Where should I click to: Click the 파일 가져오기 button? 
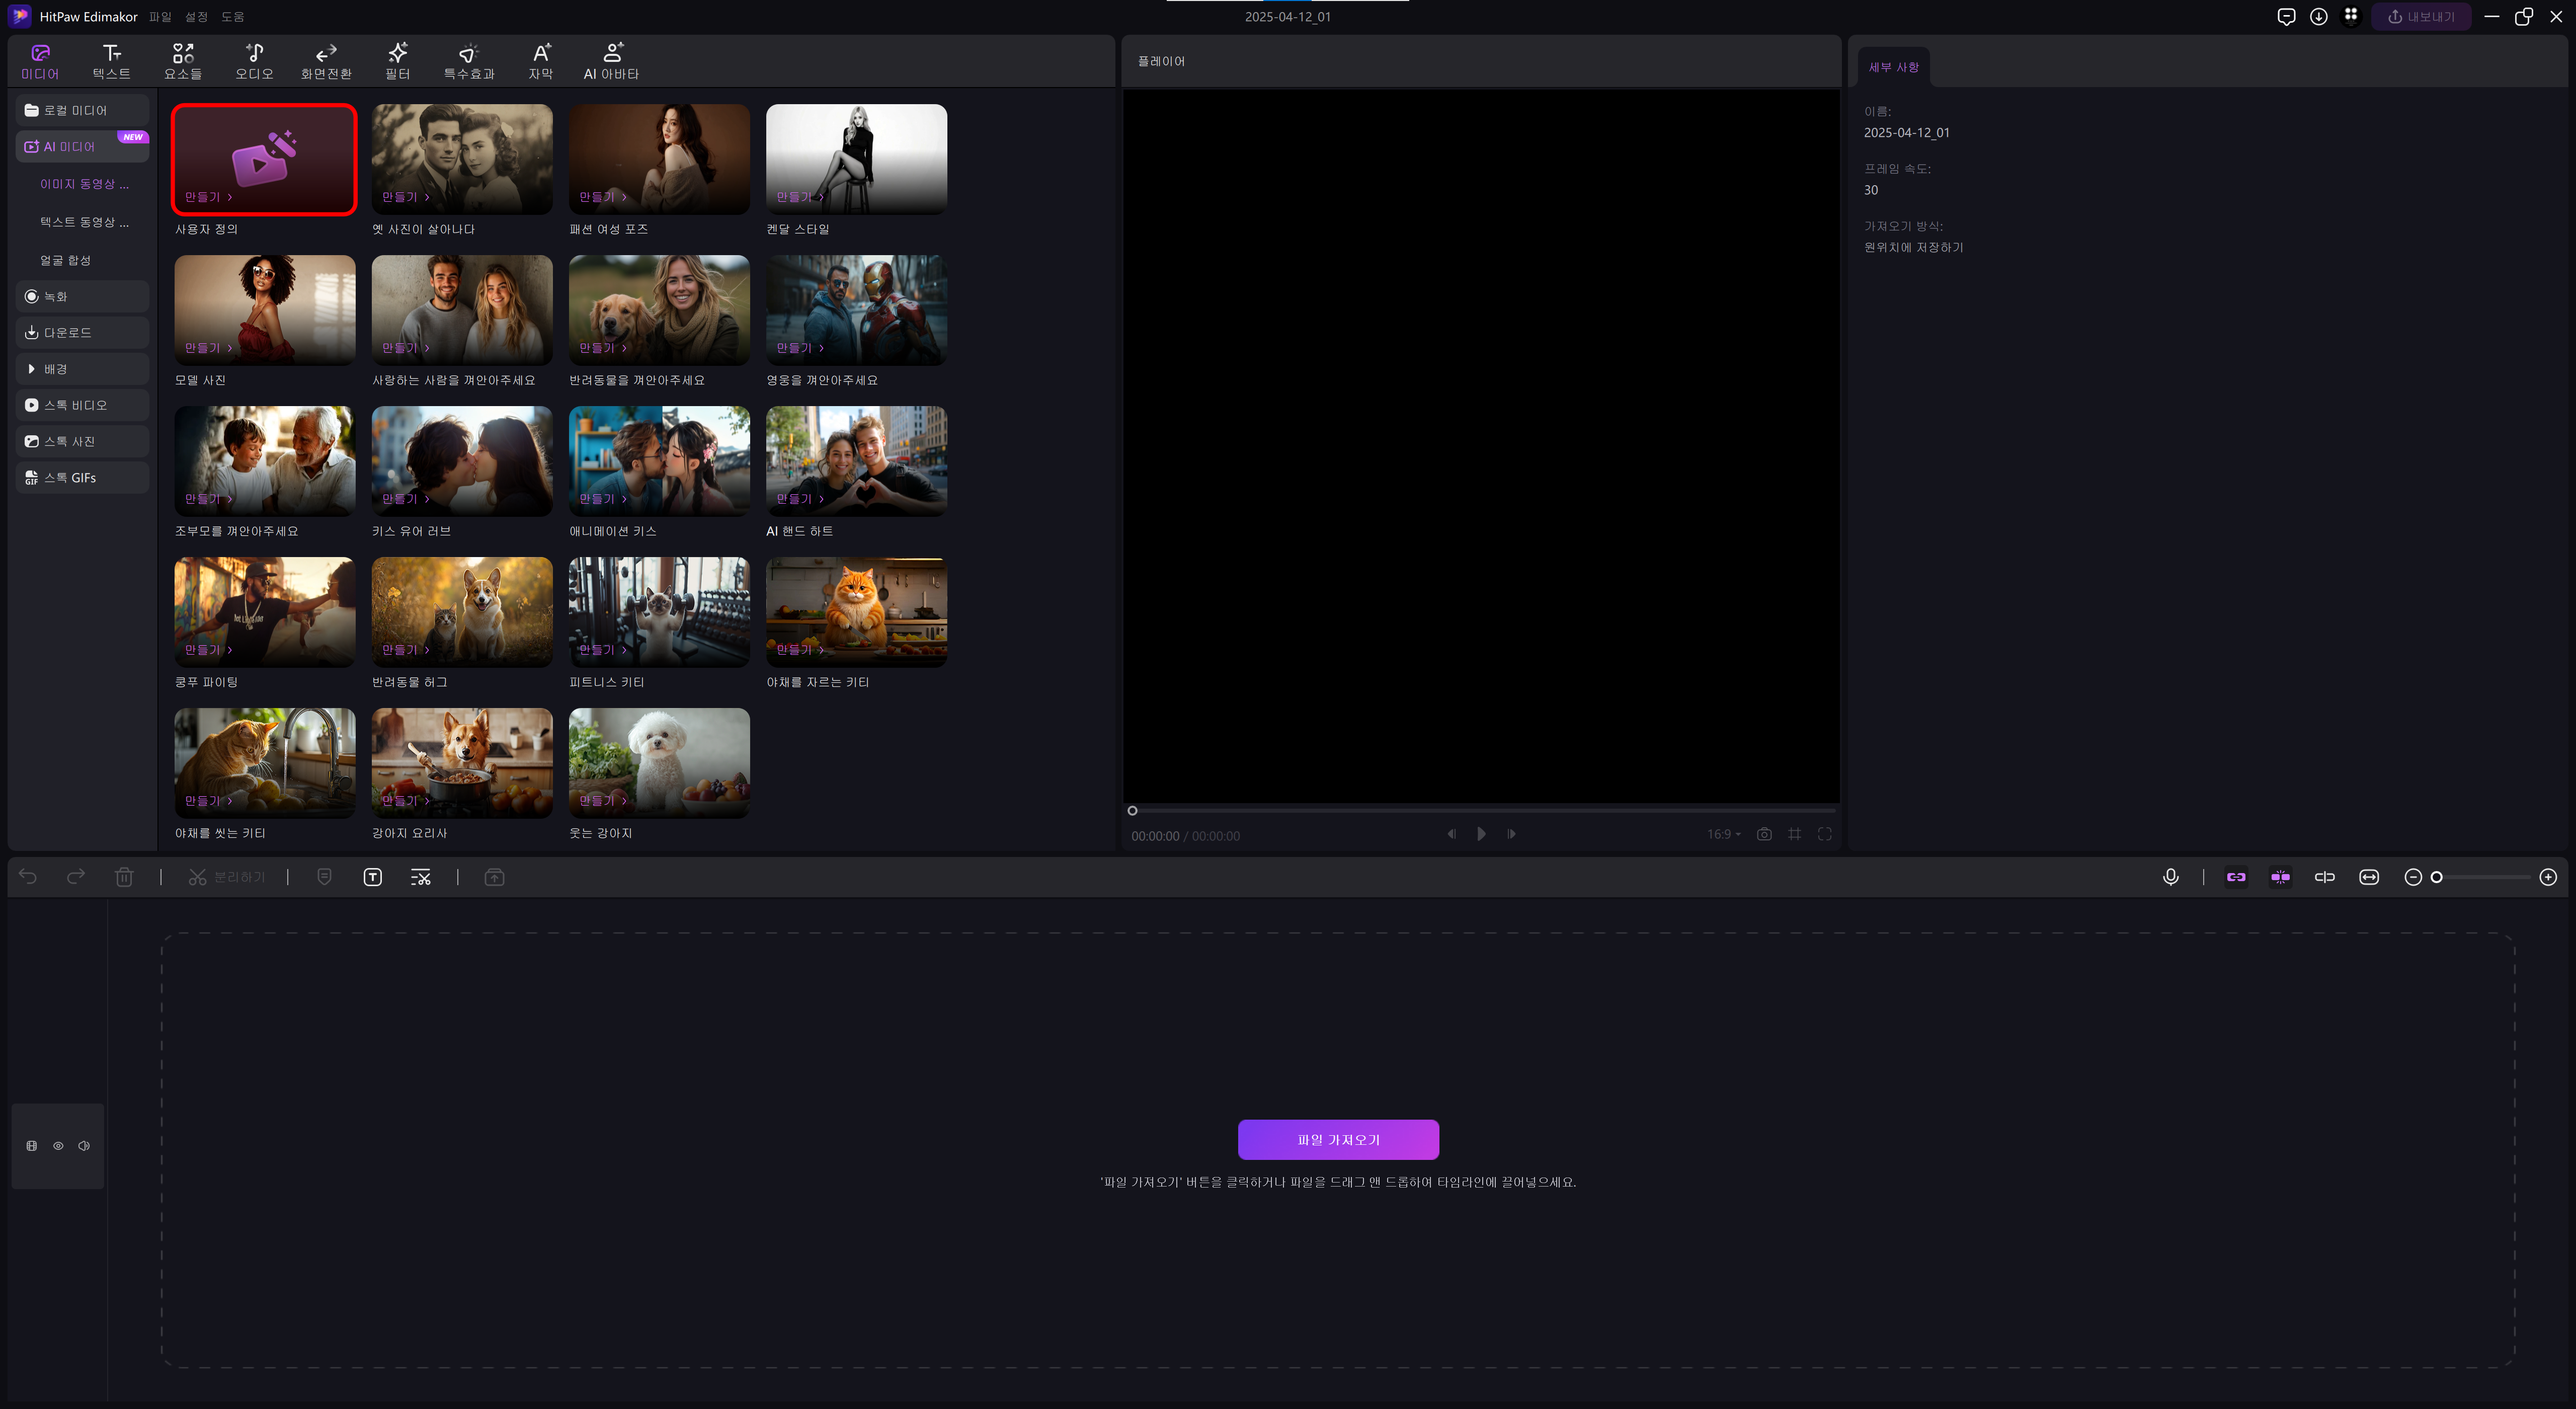pyautogui.click(x=1338, y=1139)
